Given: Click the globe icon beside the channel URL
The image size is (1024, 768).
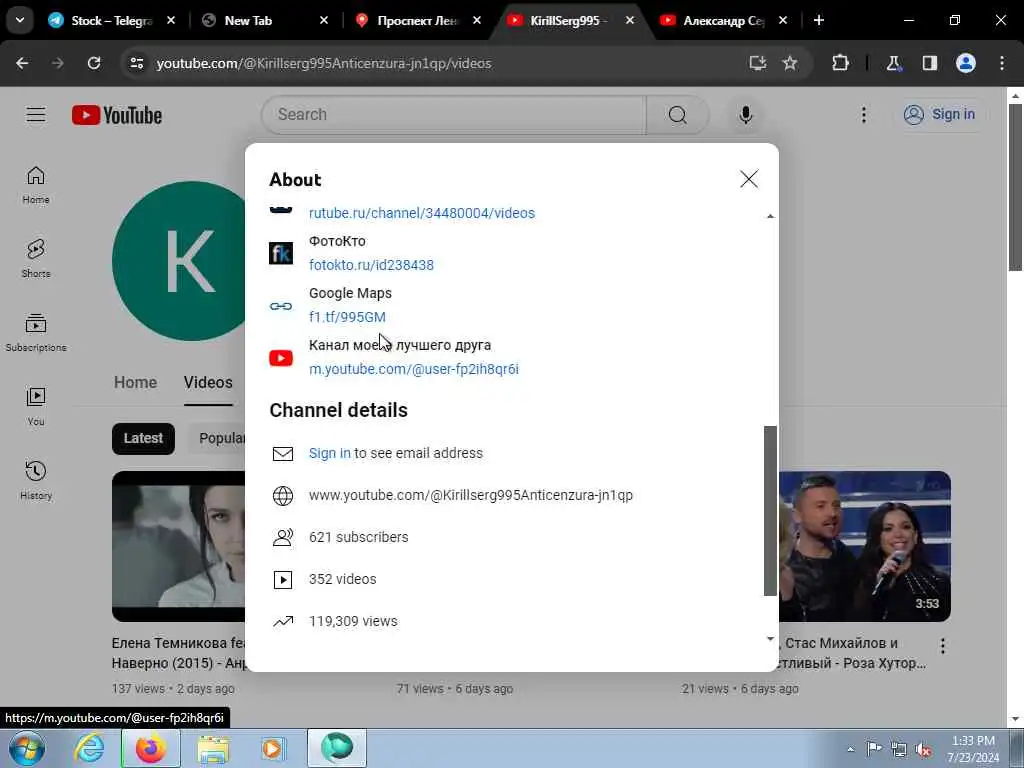Looking at the screenshot, I should [x=283, y=496].
